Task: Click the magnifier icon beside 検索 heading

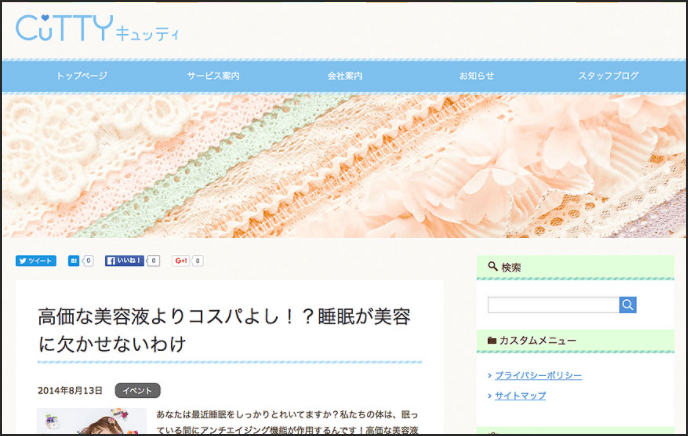Action: coord(493,266)
